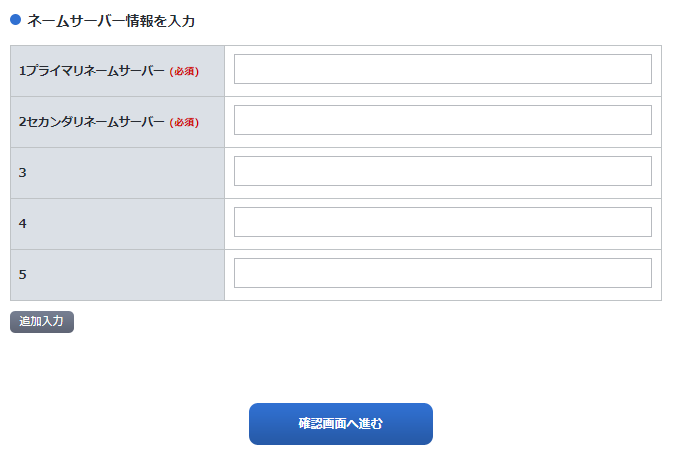Viewport: 684px width, 451px height.
Task: Click into the nameserver 4 input field
Action: (x=442, y=223)
